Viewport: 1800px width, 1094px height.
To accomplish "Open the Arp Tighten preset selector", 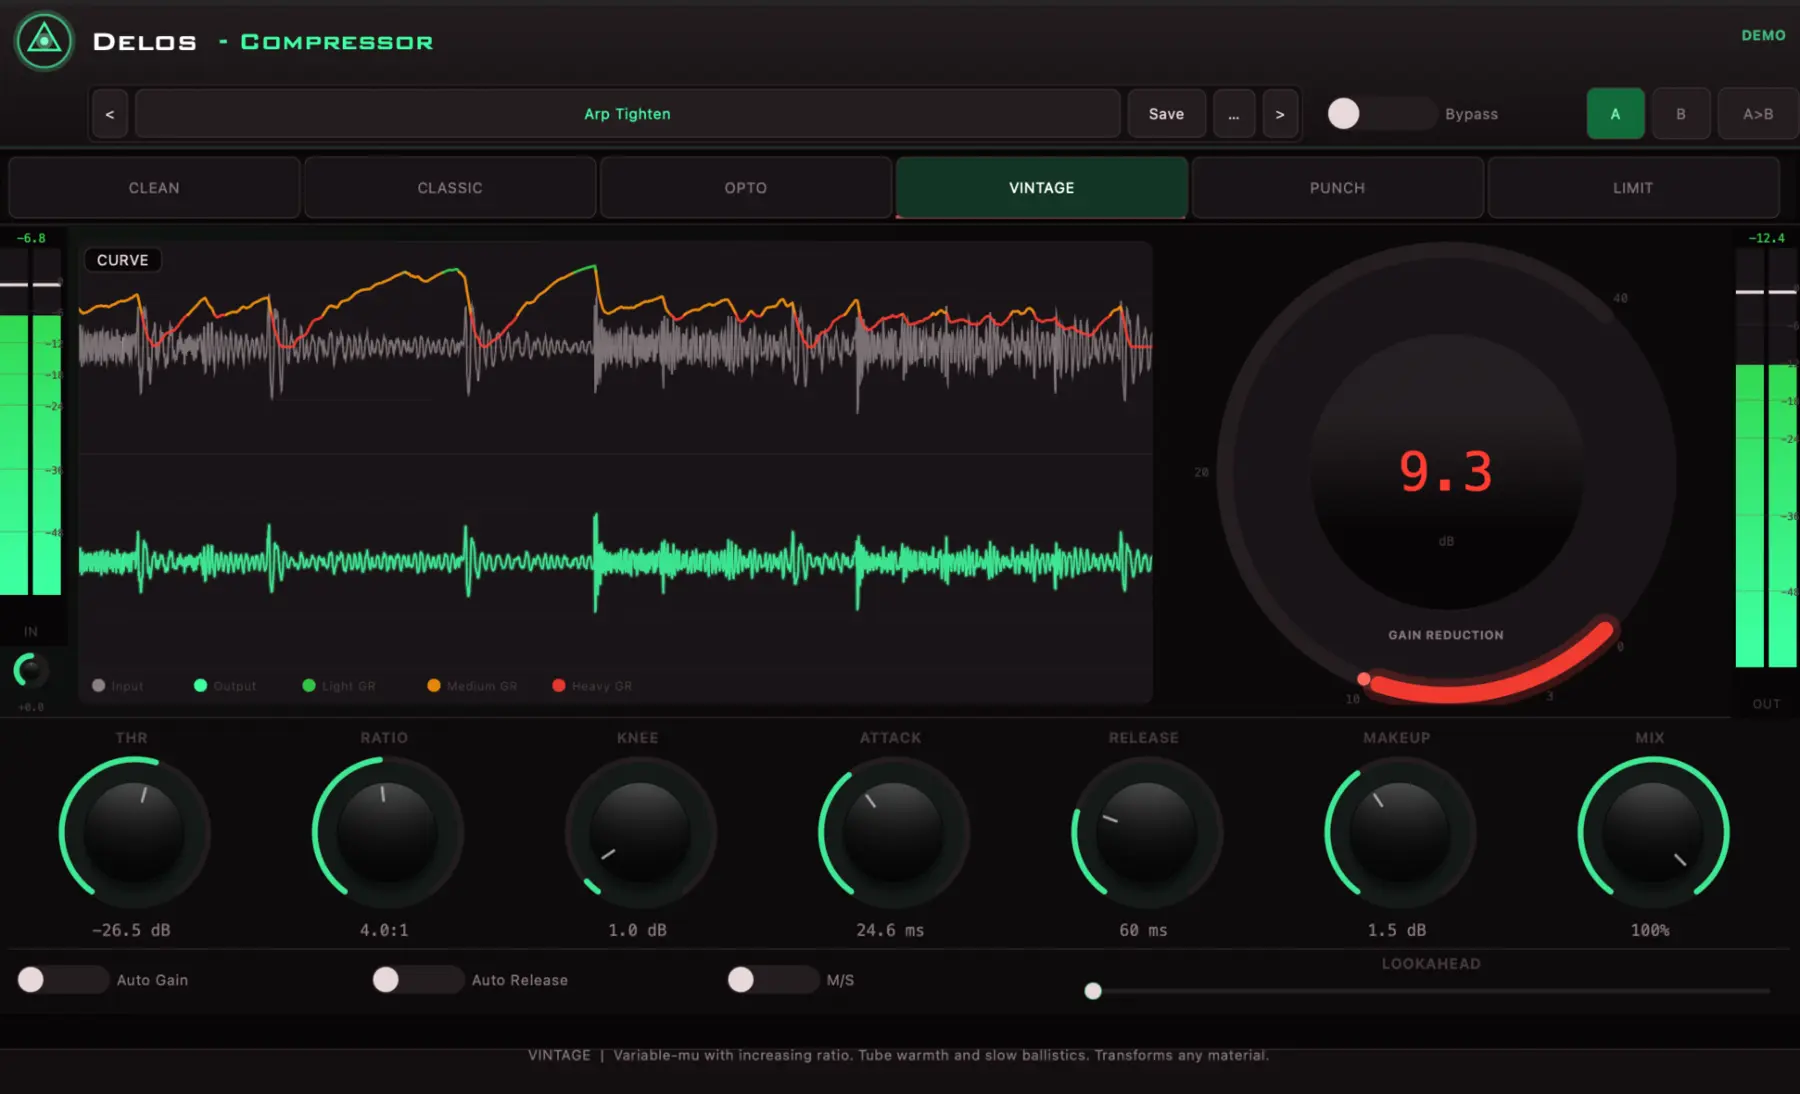I will coord(628,114).
